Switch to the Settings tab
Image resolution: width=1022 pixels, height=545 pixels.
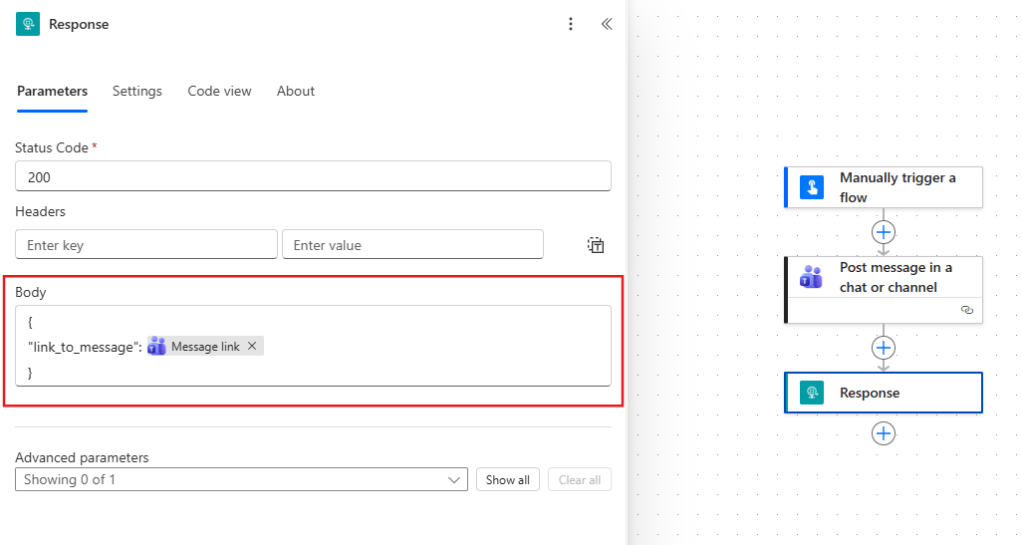[x=137, y=91]
